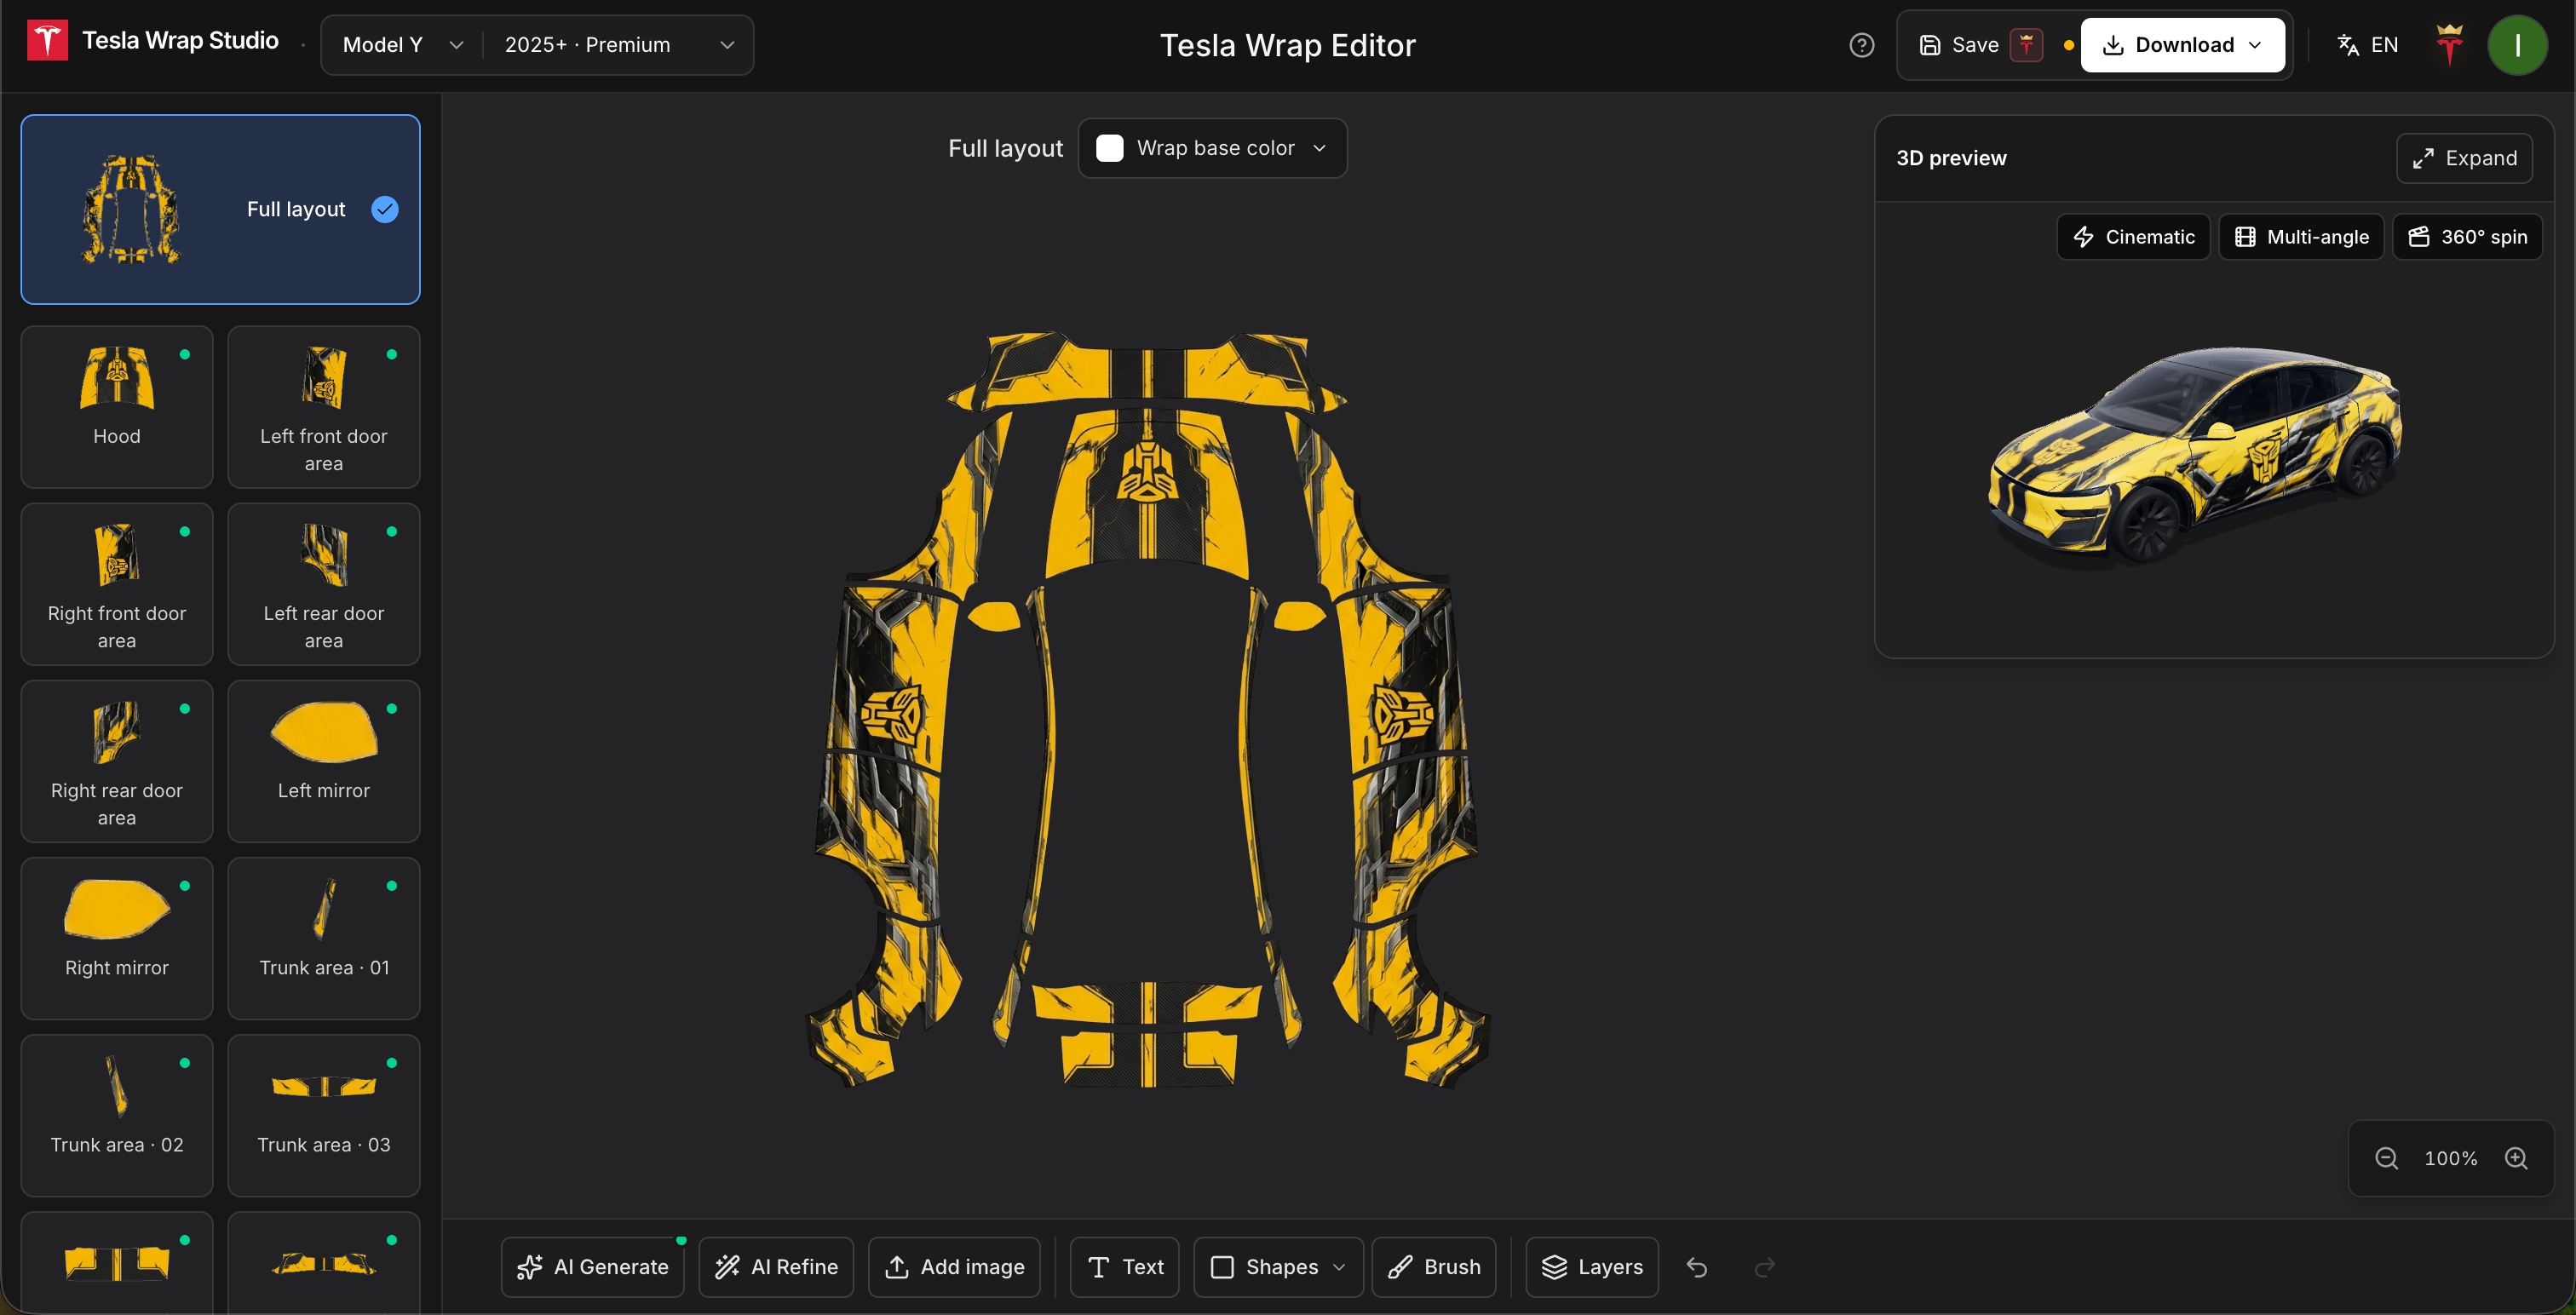2576x1315 pixels.
Task: Open AI Refine tool
Action: (x=776, y=1267)
